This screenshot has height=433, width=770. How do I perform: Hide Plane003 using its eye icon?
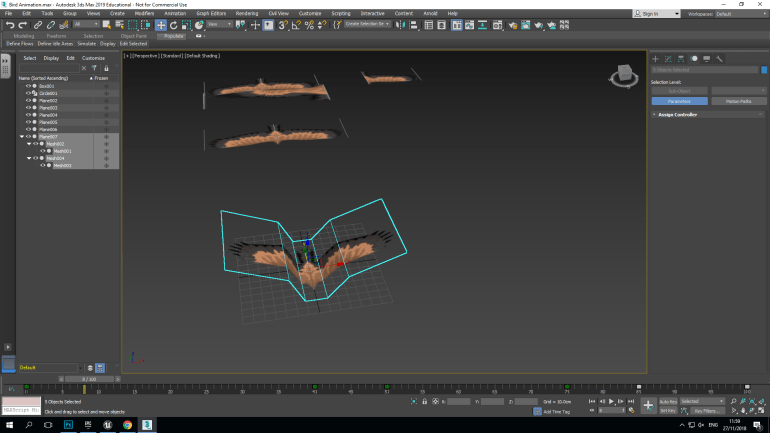pyautogui.click(x=28, y=108)
